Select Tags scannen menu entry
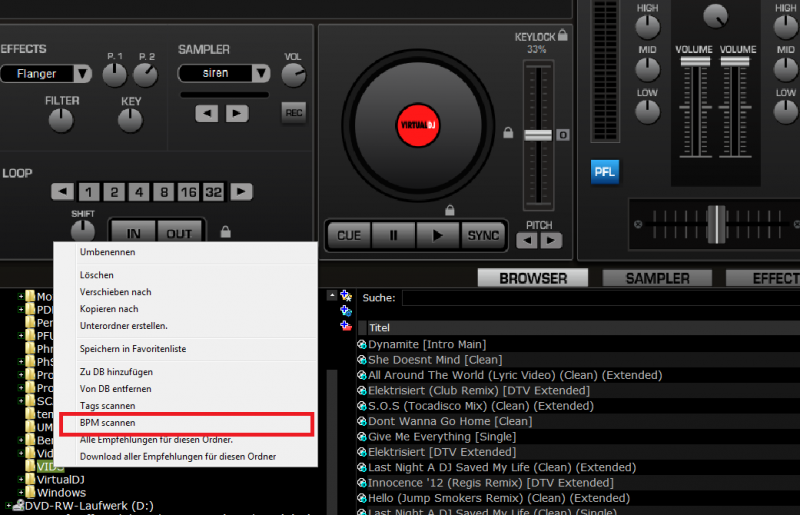The height and width of the screenshot is (515, 800). pos(188,406)
